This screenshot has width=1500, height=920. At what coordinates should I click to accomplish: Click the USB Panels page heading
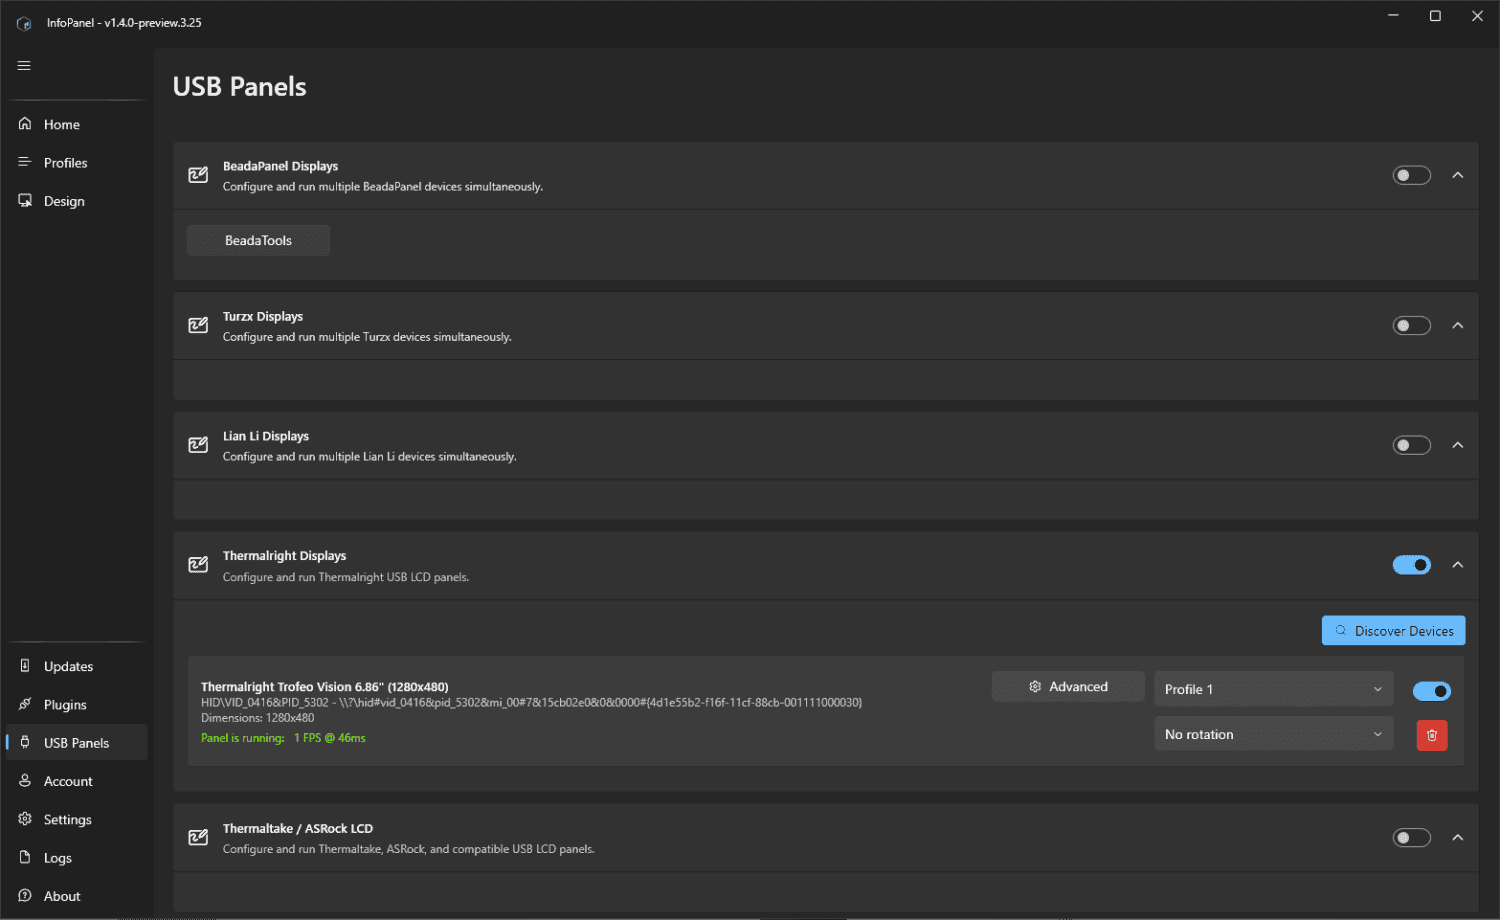240,87
